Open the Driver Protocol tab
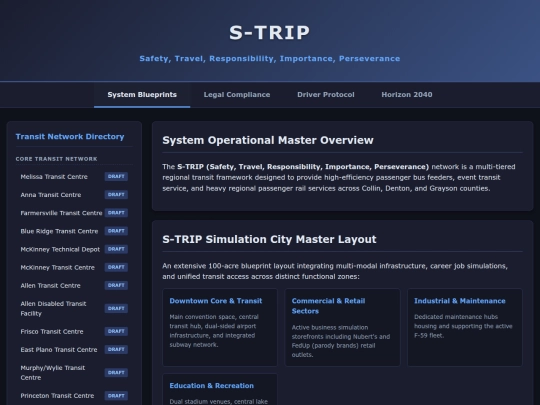Image resolution: width=540 pixels, height=405 pixels. click(326, 95)
